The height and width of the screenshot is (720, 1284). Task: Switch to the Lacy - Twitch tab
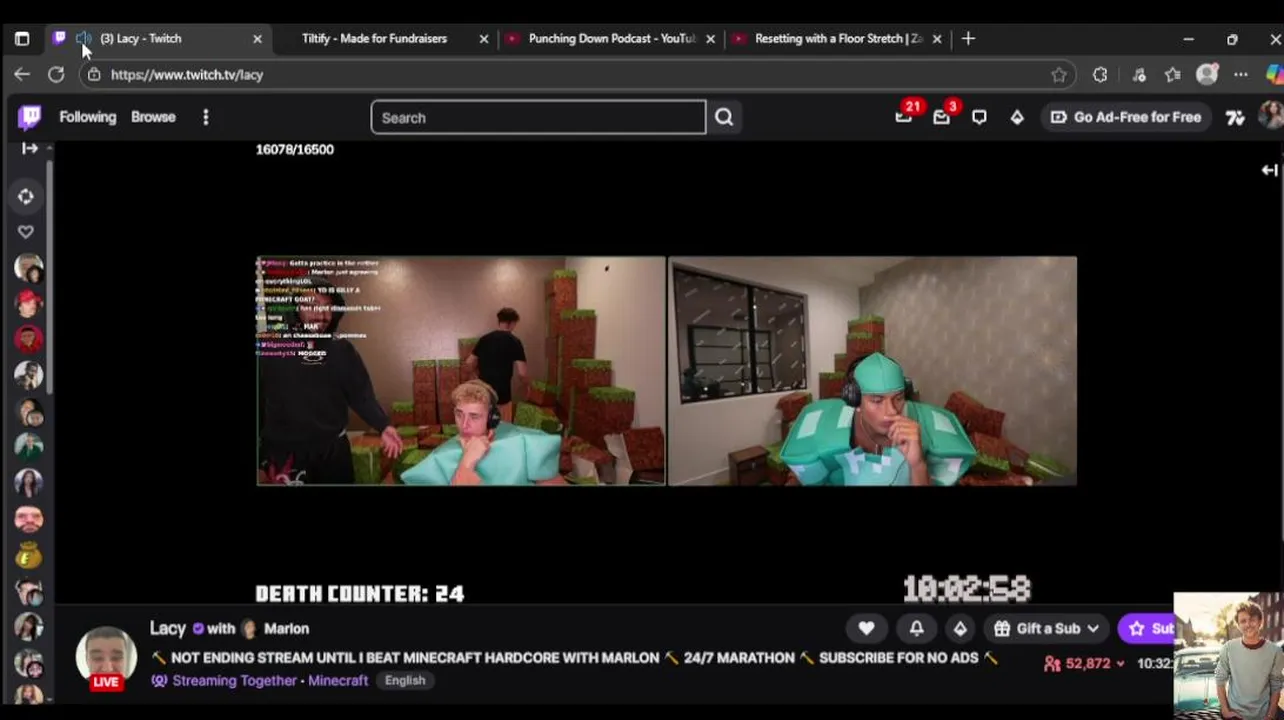click(x=157, y=38)
